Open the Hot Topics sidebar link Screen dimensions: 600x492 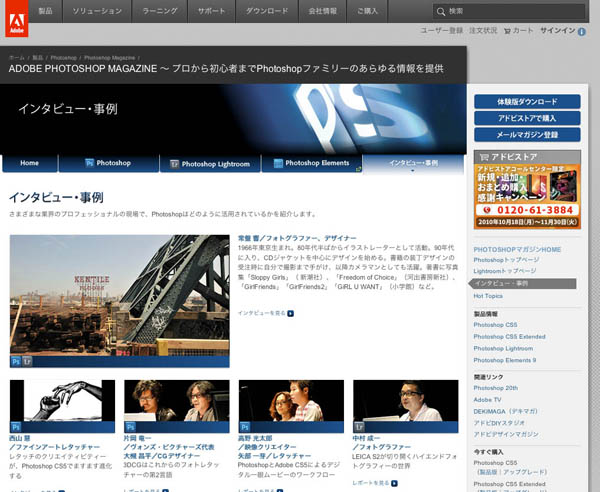click(x=488, y=296)
